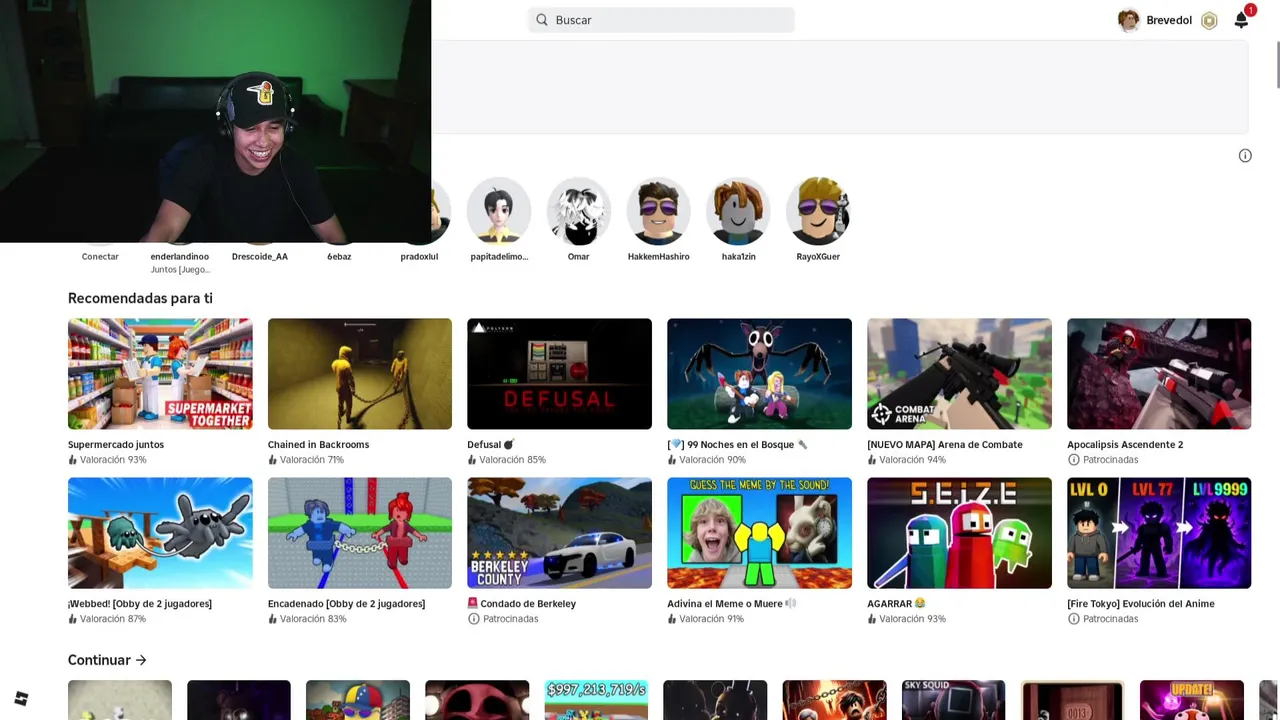The width and height of the screenshot is (1280, 720).
Task: Click Valoración 71% rating text
Action: [313, 459]
